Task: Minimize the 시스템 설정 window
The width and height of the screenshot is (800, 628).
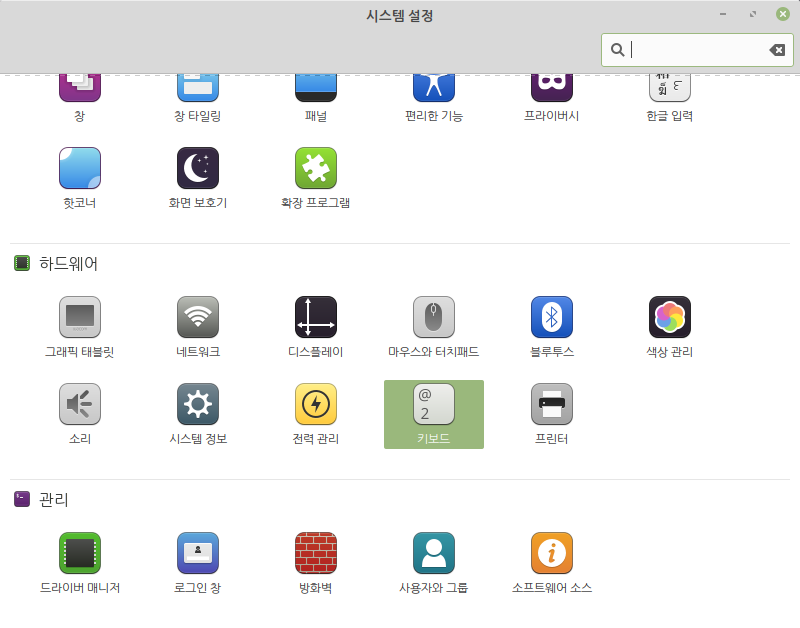Action: click(x=723, y=14)
